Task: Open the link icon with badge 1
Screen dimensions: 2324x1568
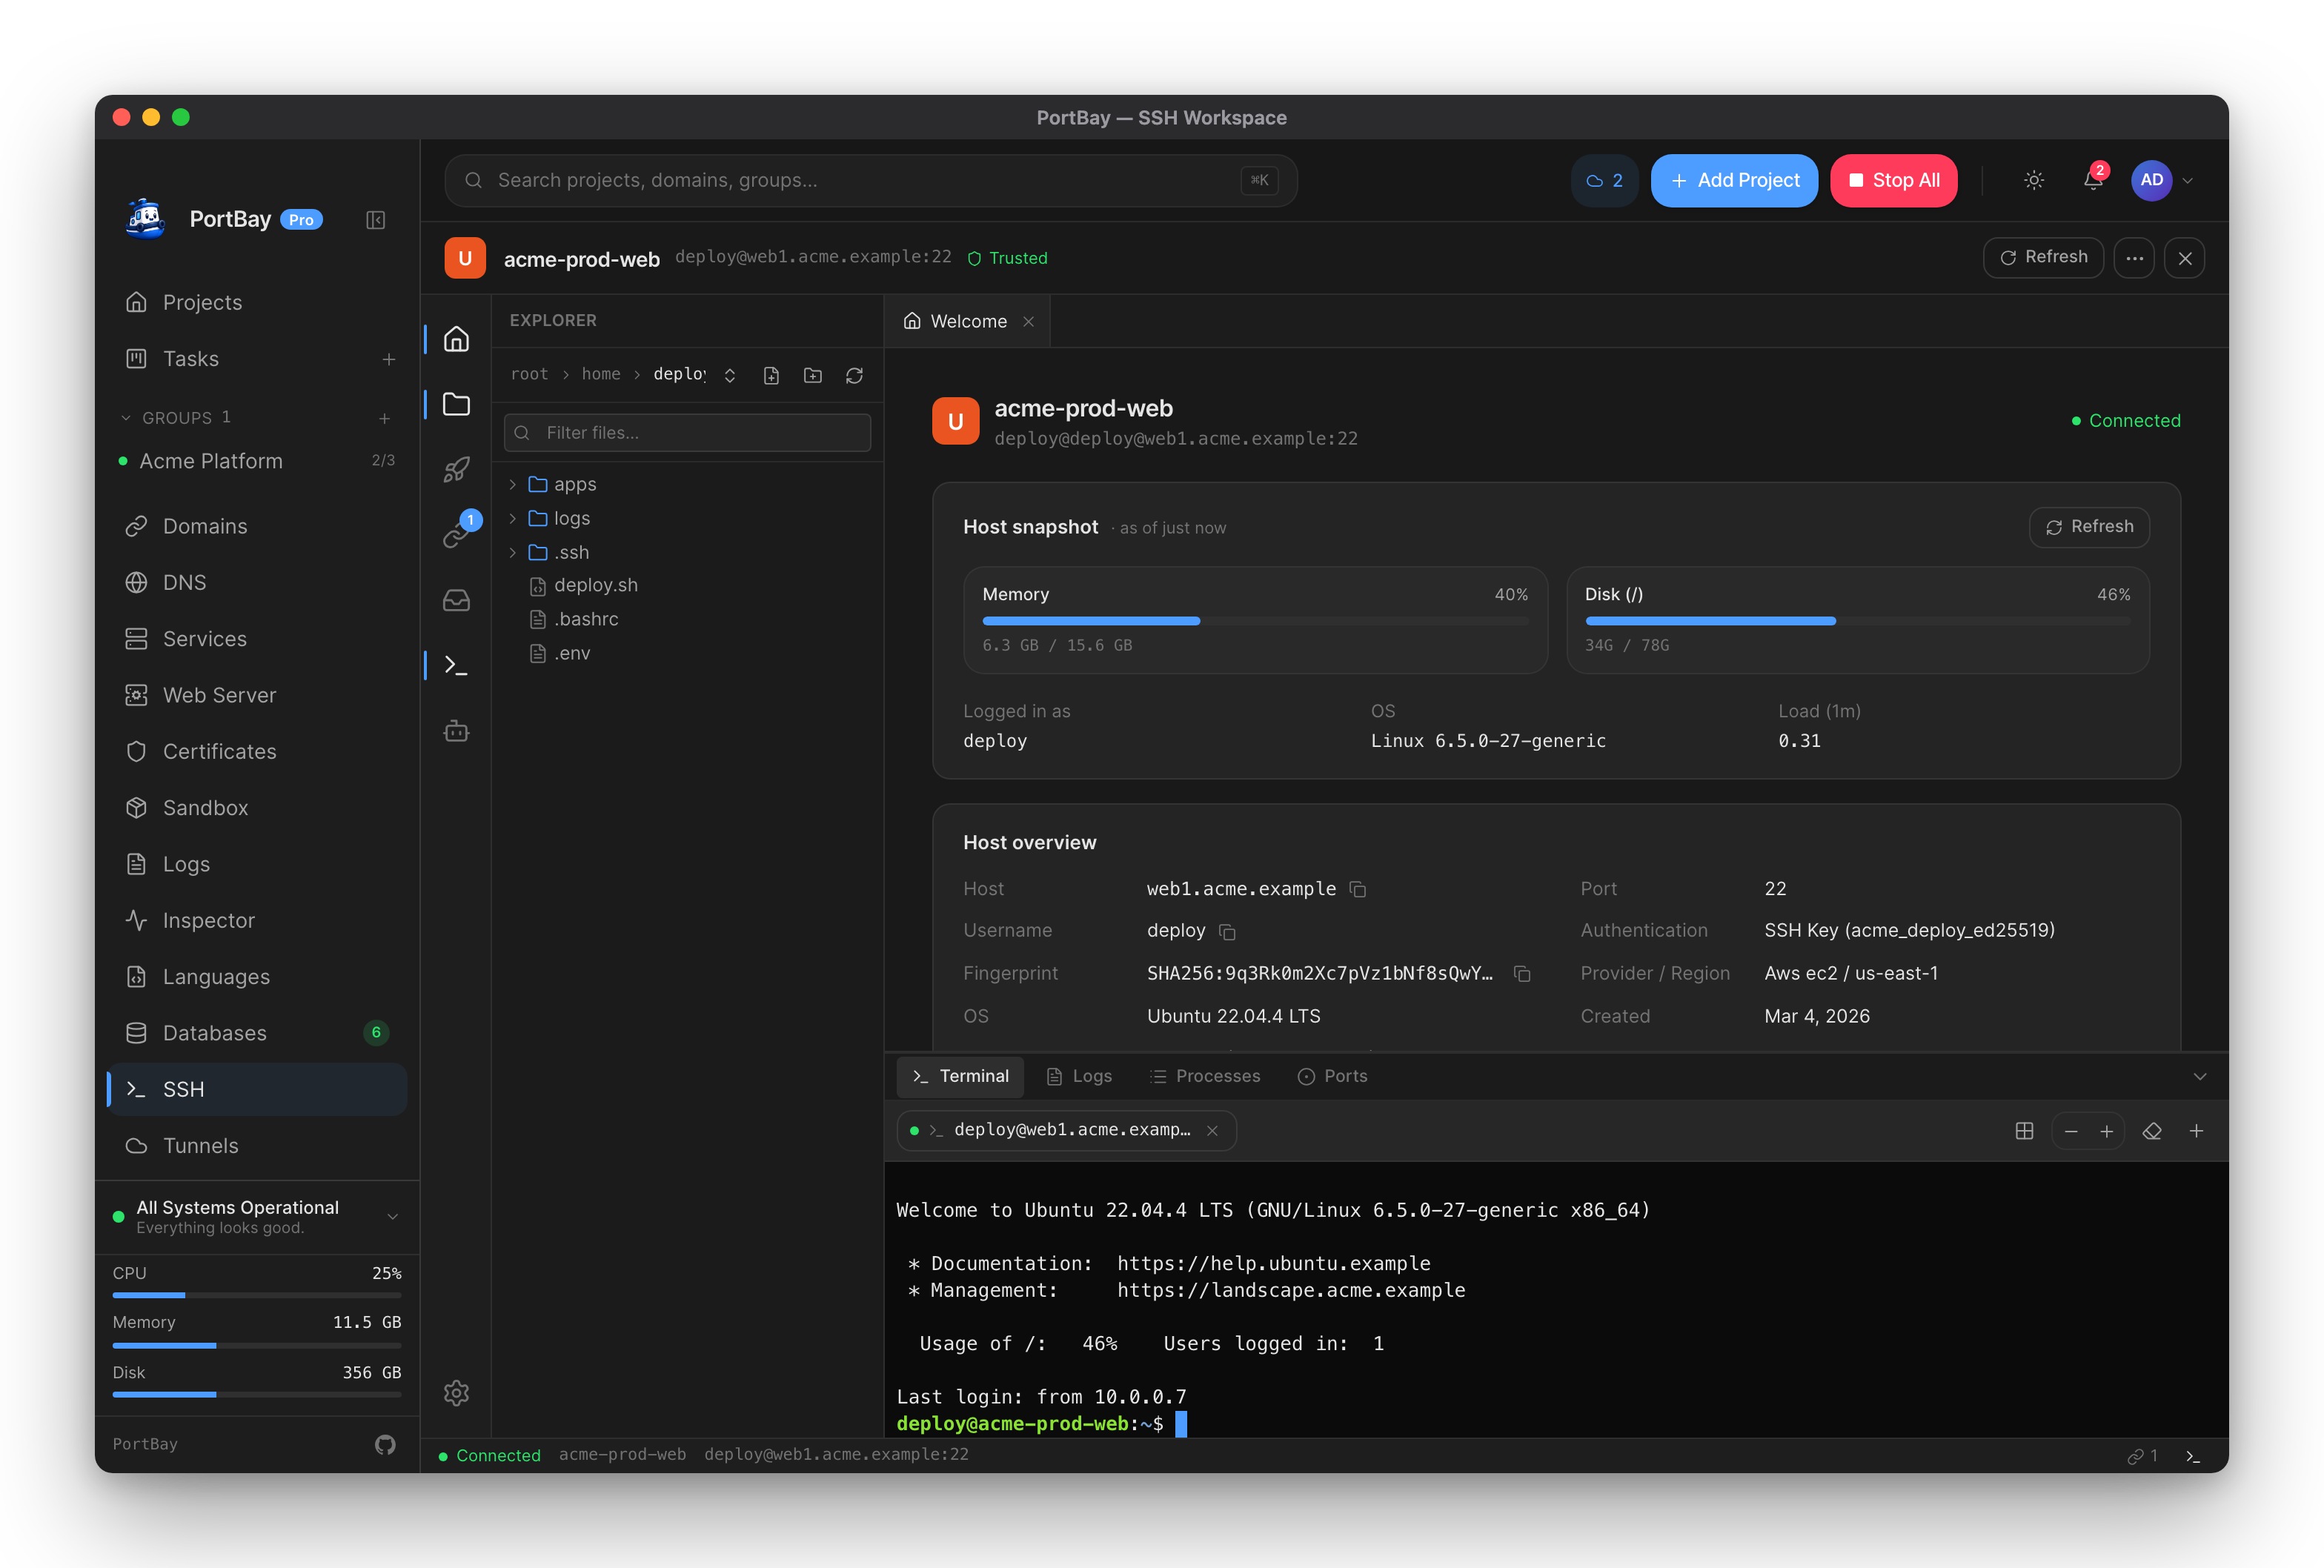Action: [x=456, y=535]
